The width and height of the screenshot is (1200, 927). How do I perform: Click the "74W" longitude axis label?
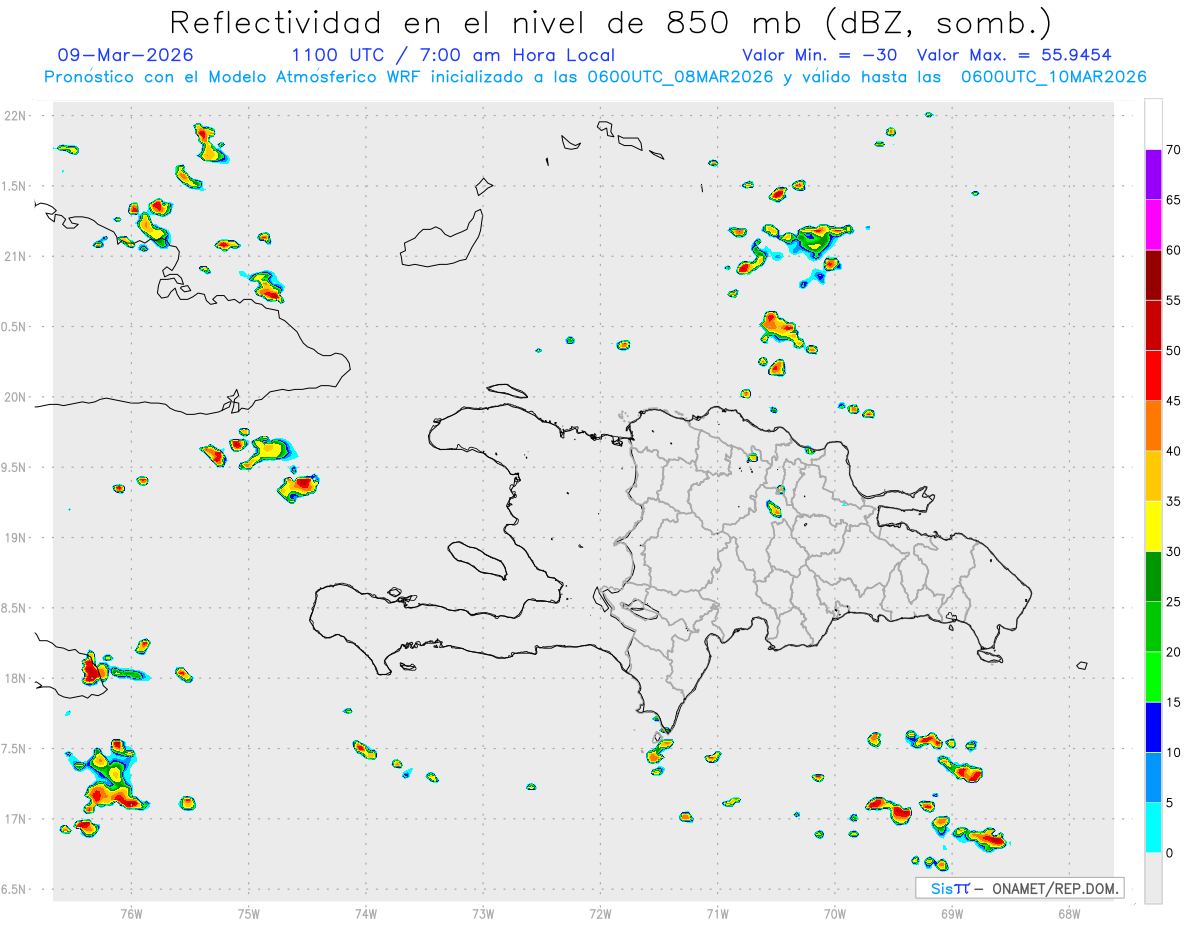(x=366, y=913)
